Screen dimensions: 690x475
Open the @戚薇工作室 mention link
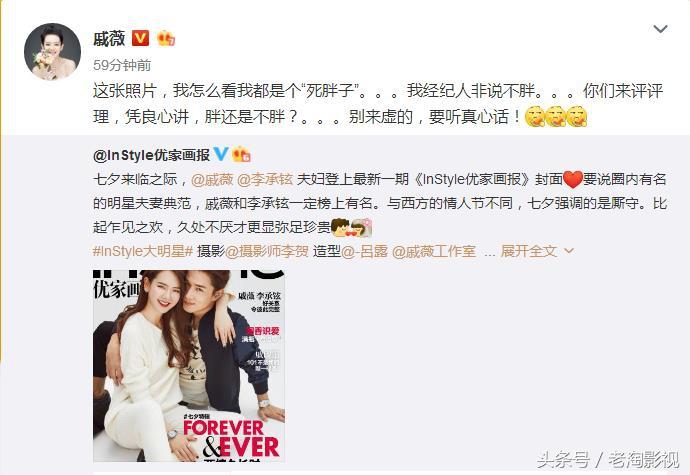(x=434, y=251)
